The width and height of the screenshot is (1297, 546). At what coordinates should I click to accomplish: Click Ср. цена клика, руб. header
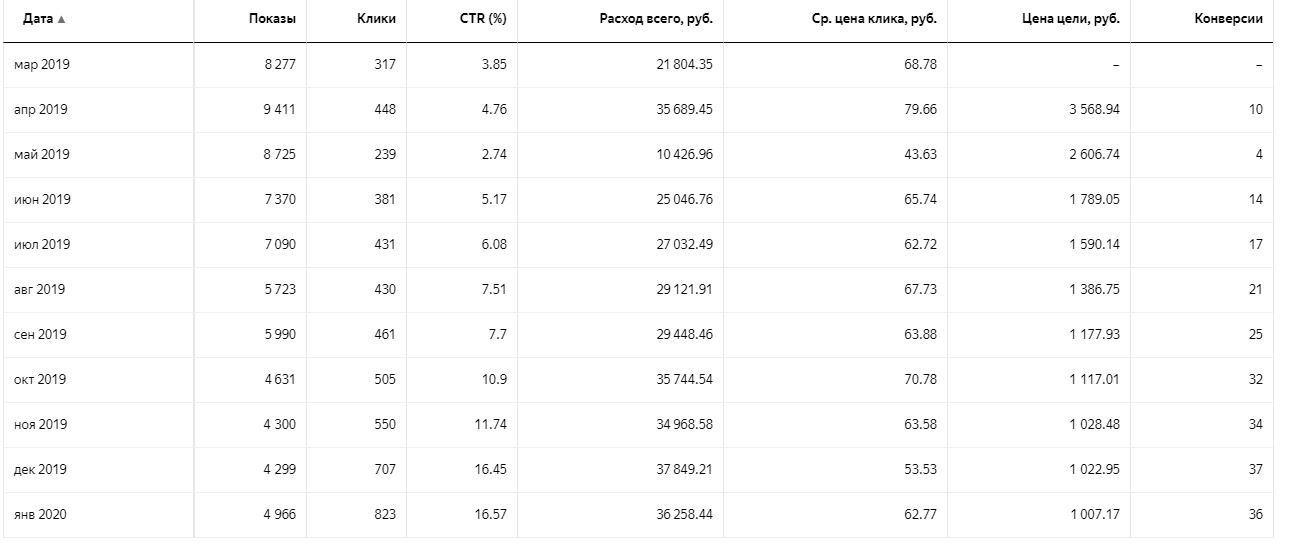pyautogui.click(x=874, y=19)
